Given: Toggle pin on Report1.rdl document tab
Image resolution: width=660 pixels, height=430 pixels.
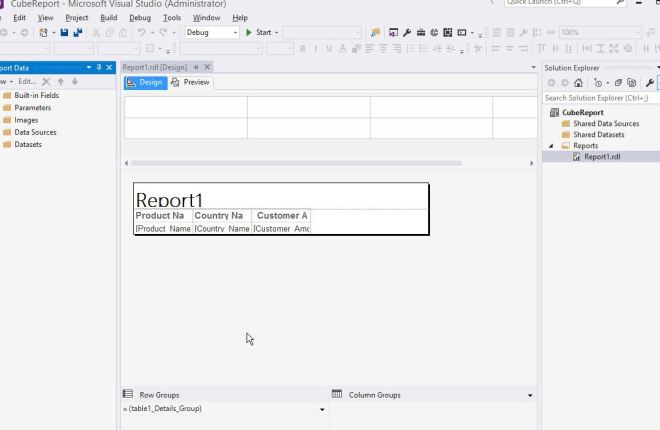Looking at the screenshot, I should tap(196, 67).
